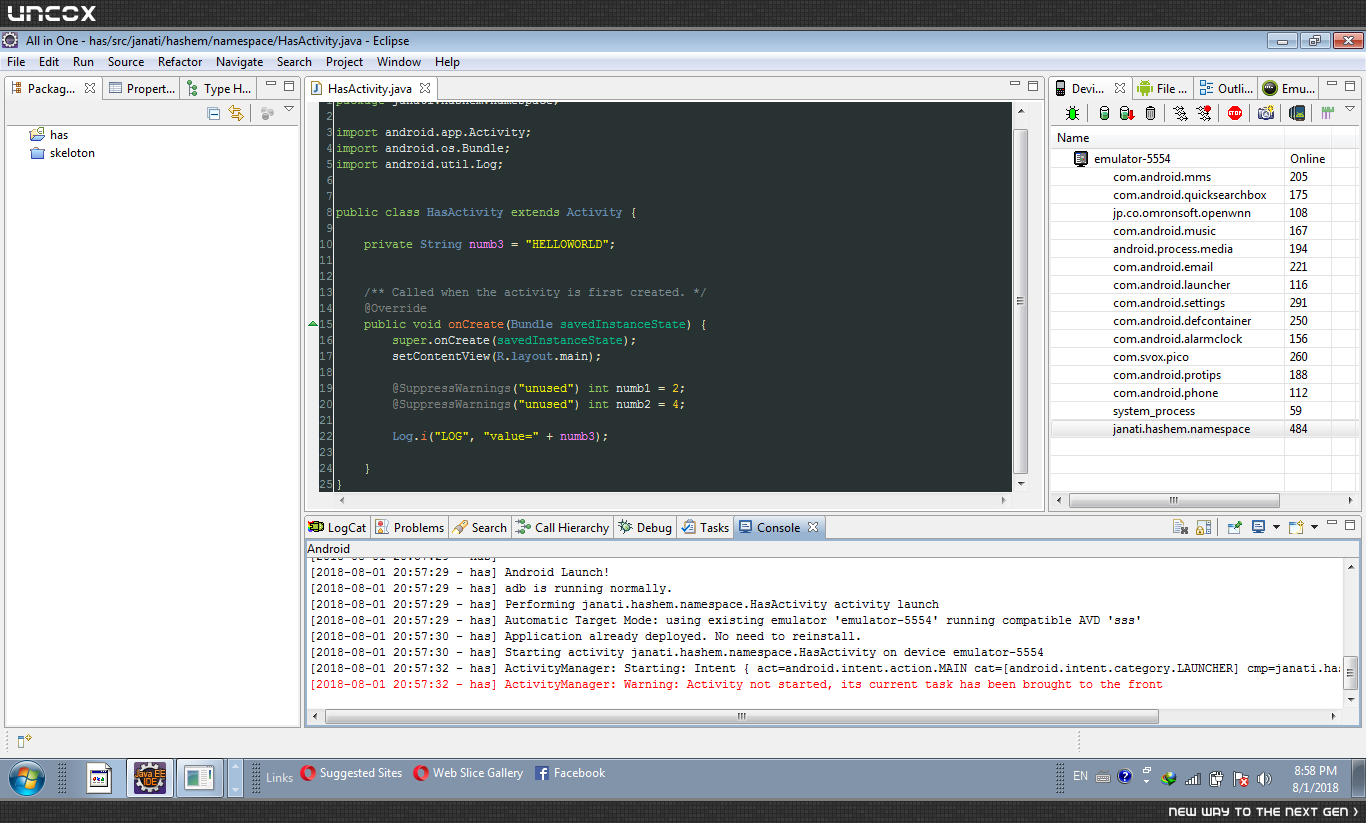Screen dimensions: 1366x823
Task: Click the Debug selected process bug icon
Action: pyautogui.click(x=1072, y=113)
